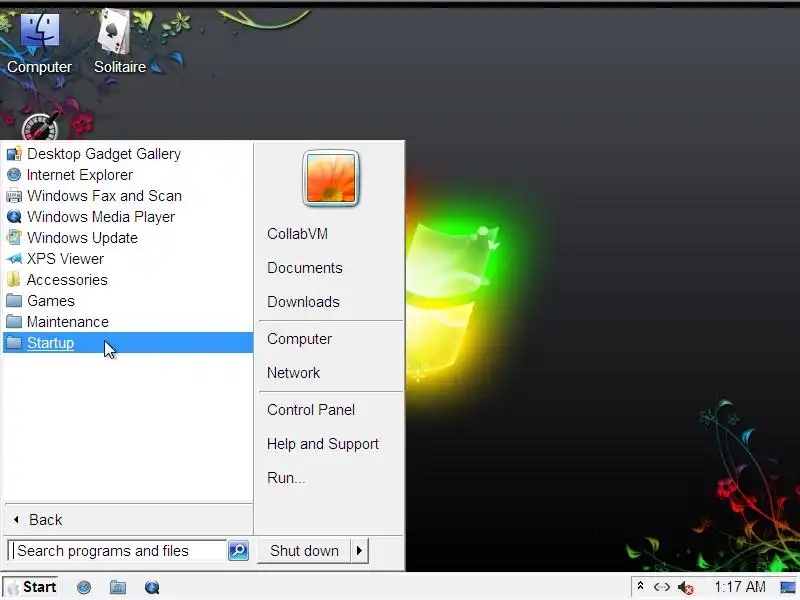This screenshot has height=600, width=800.
Task: Open the Solitaire desktop shortcut
Action: (119, 43)
